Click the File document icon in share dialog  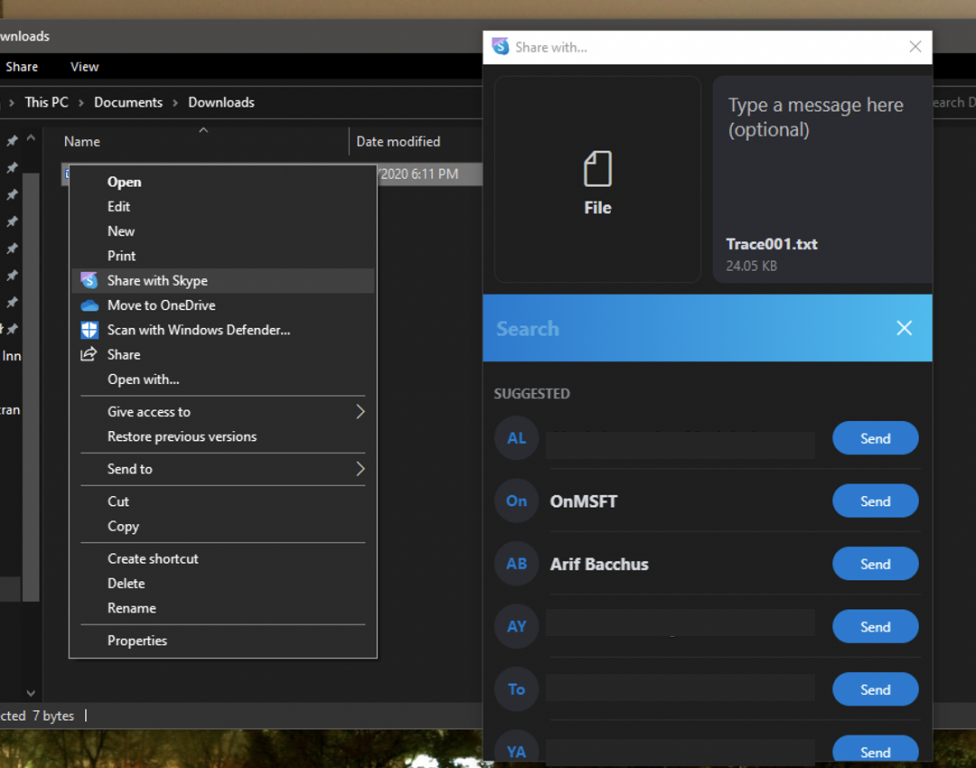coord(597,169)
